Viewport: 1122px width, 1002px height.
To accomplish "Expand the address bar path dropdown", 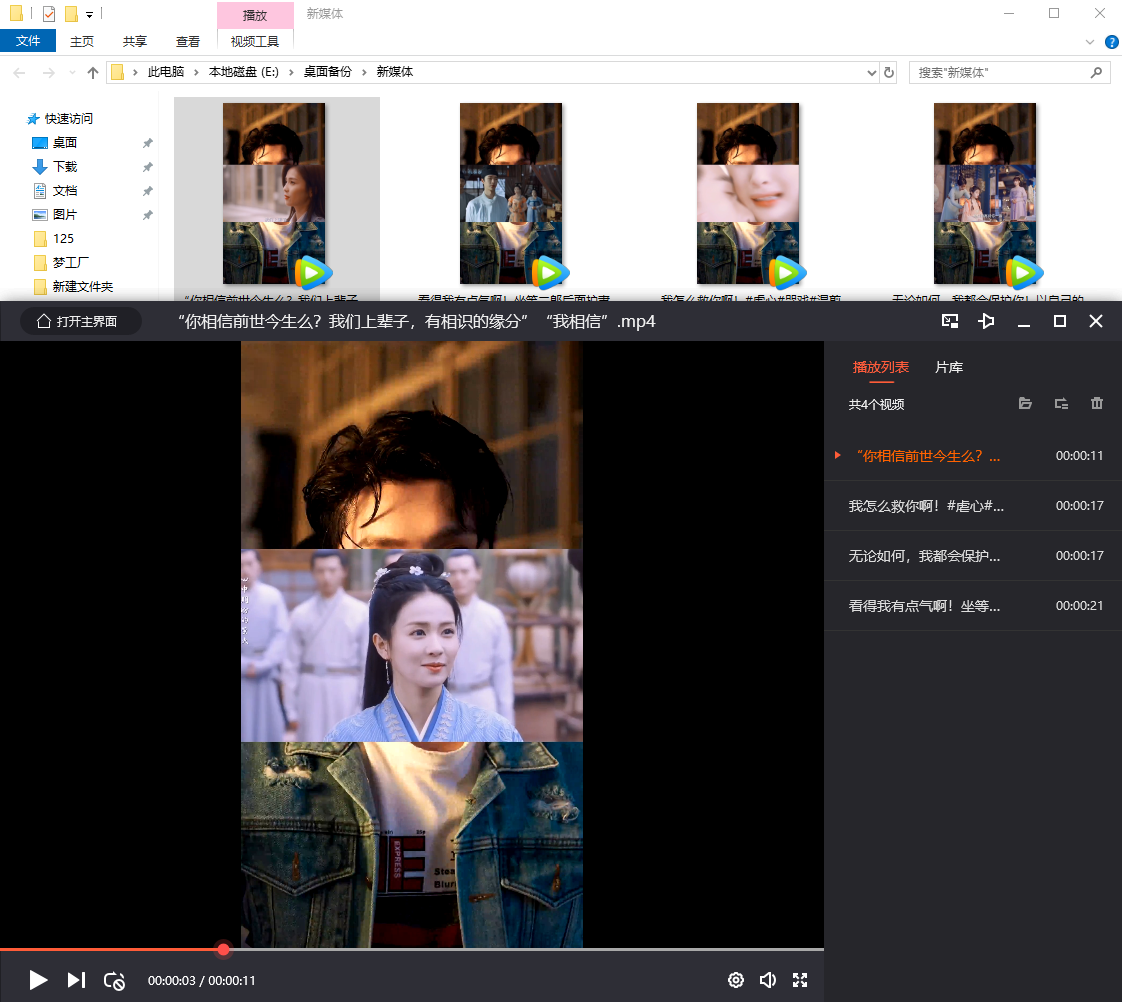I will pyautogui.click(x=871, y=72).
